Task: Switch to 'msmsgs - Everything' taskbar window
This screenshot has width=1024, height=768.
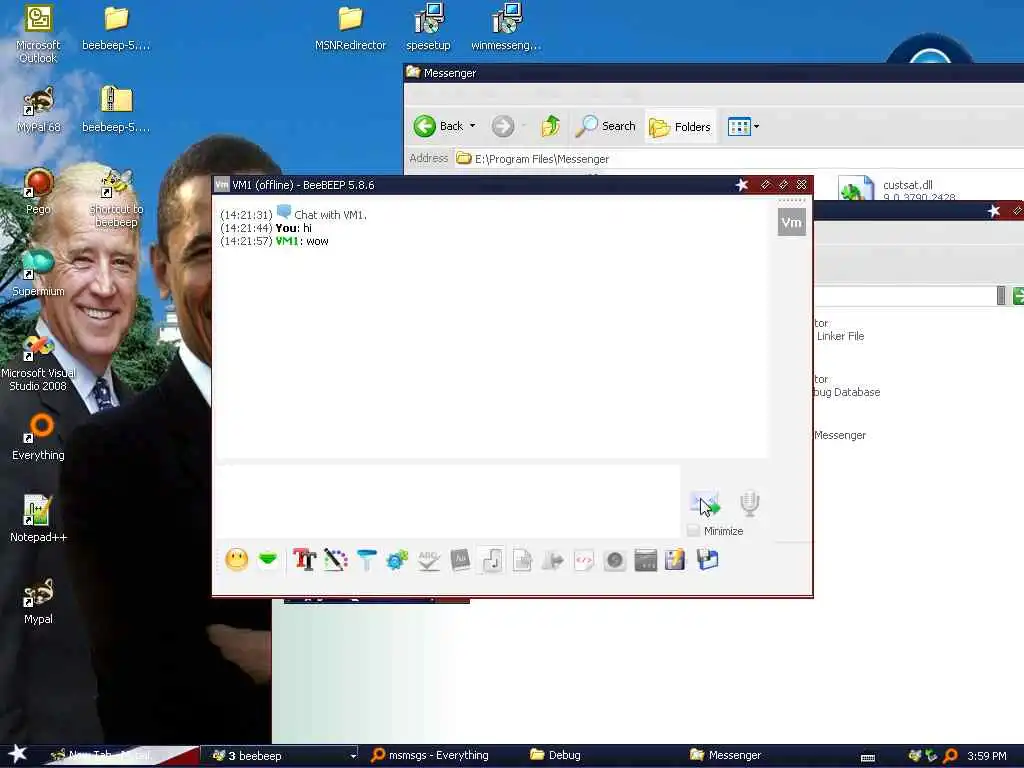Action: pos(430,755)
